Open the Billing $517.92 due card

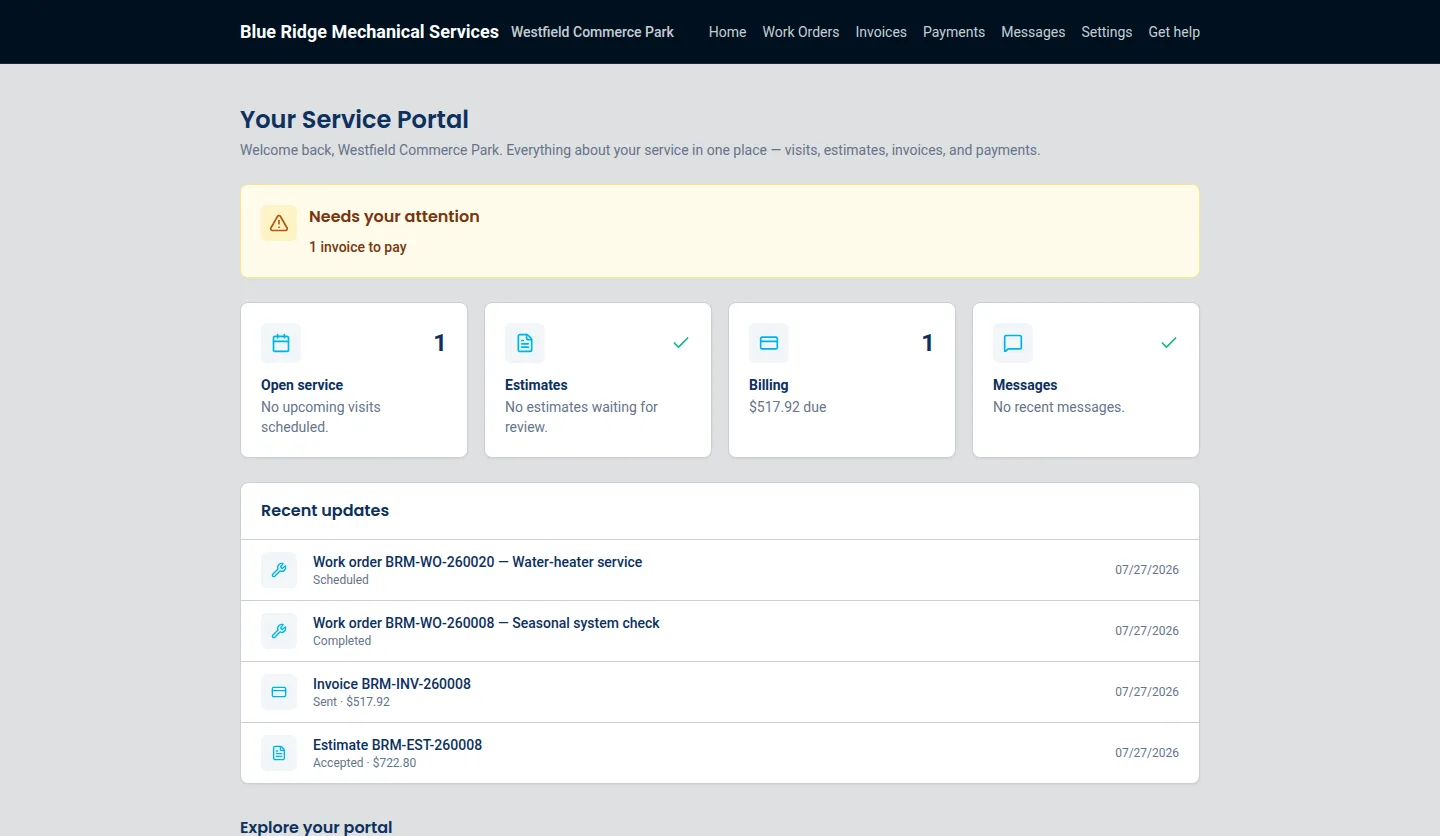tap(842, 380)
